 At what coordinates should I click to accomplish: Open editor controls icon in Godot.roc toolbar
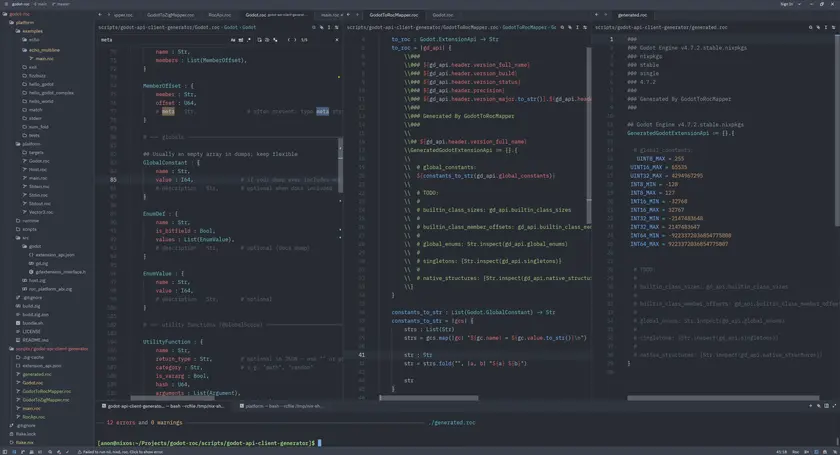(x=336, y=27)
